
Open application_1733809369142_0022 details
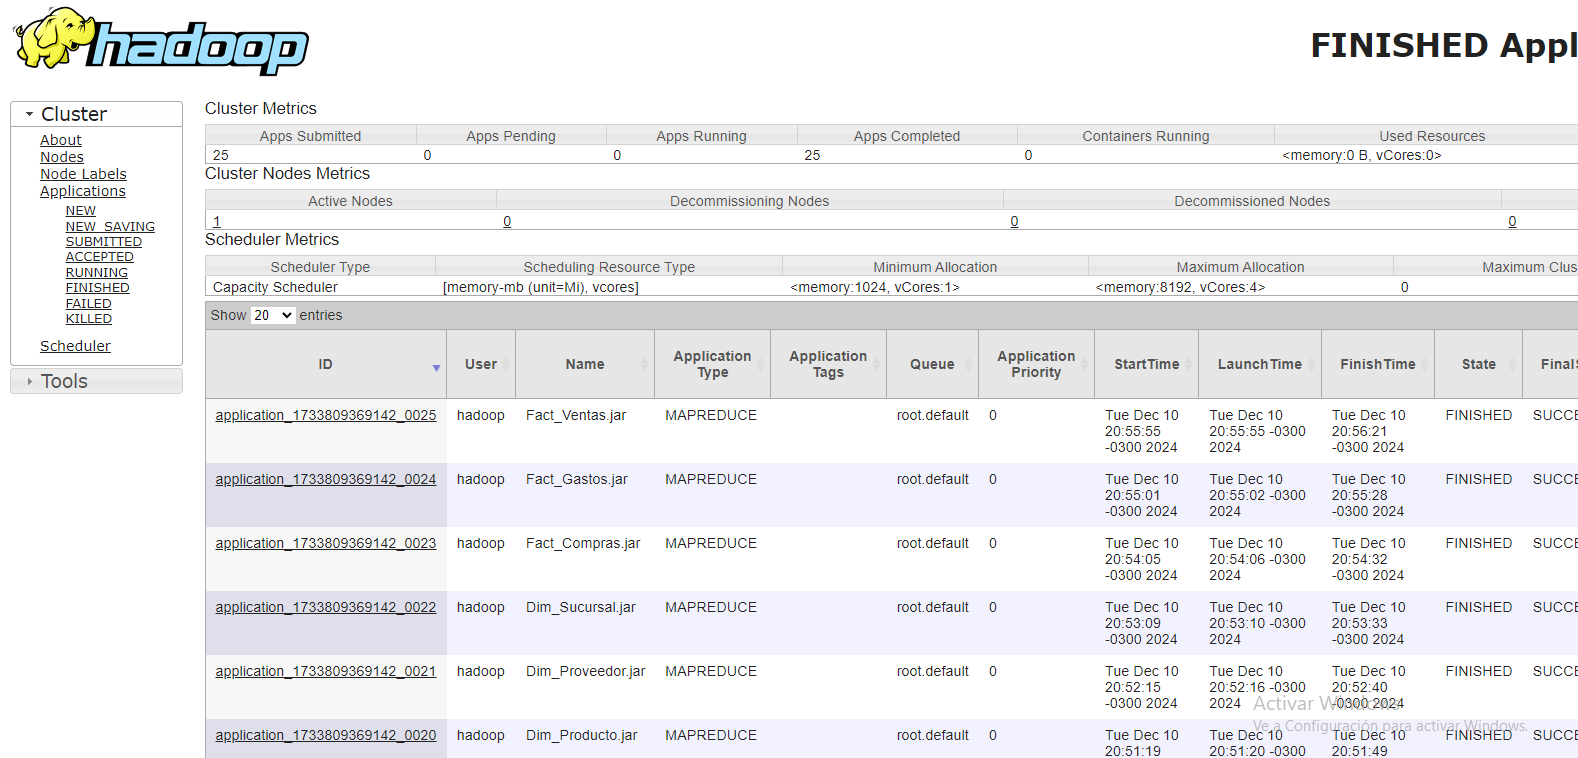tap(326, 607)
